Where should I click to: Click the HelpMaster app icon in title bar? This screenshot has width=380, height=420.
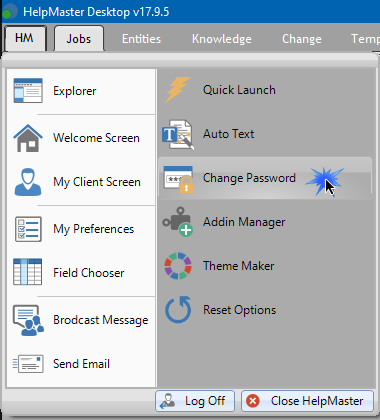[x=9, y=12]
